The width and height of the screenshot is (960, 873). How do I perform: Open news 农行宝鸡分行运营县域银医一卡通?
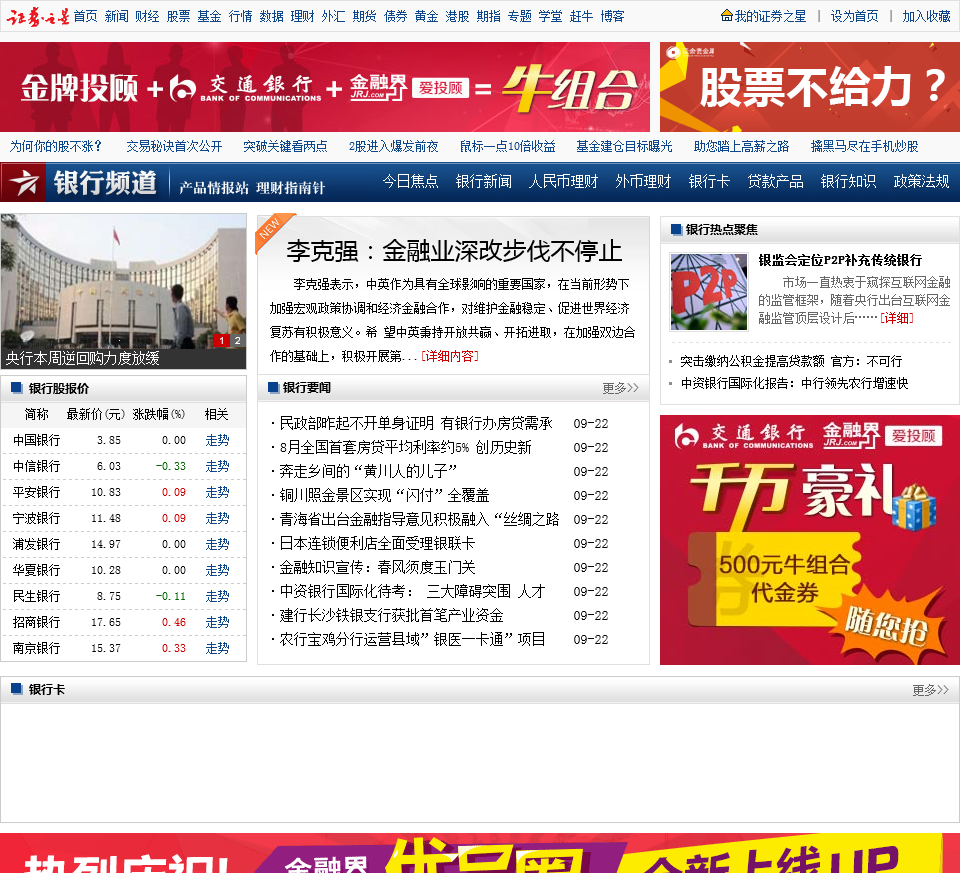[412, 640]
